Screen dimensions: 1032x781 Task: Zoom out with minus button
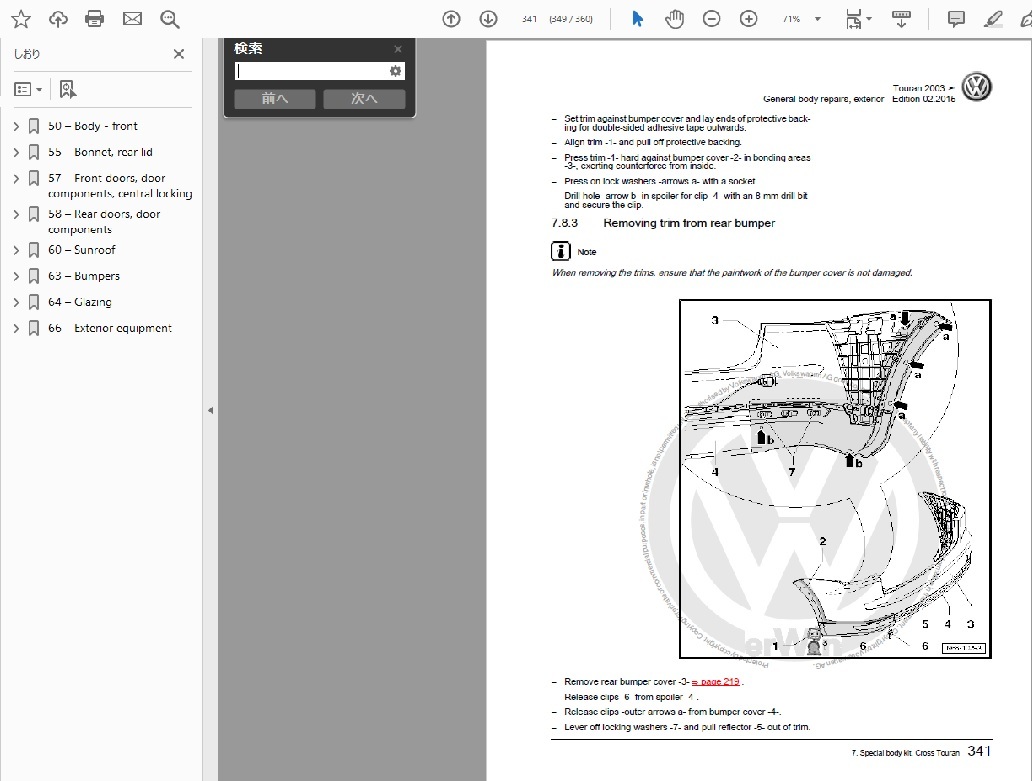(x=711, y=19)
